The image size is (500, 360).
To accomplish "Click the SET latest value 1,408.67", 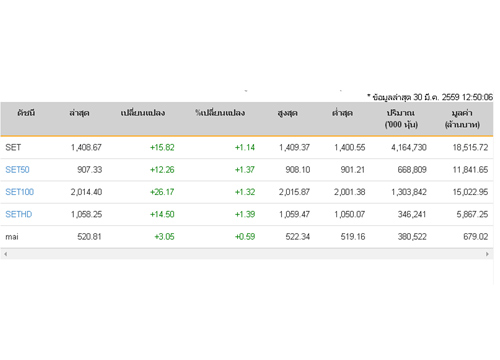I will coord(86,147).
